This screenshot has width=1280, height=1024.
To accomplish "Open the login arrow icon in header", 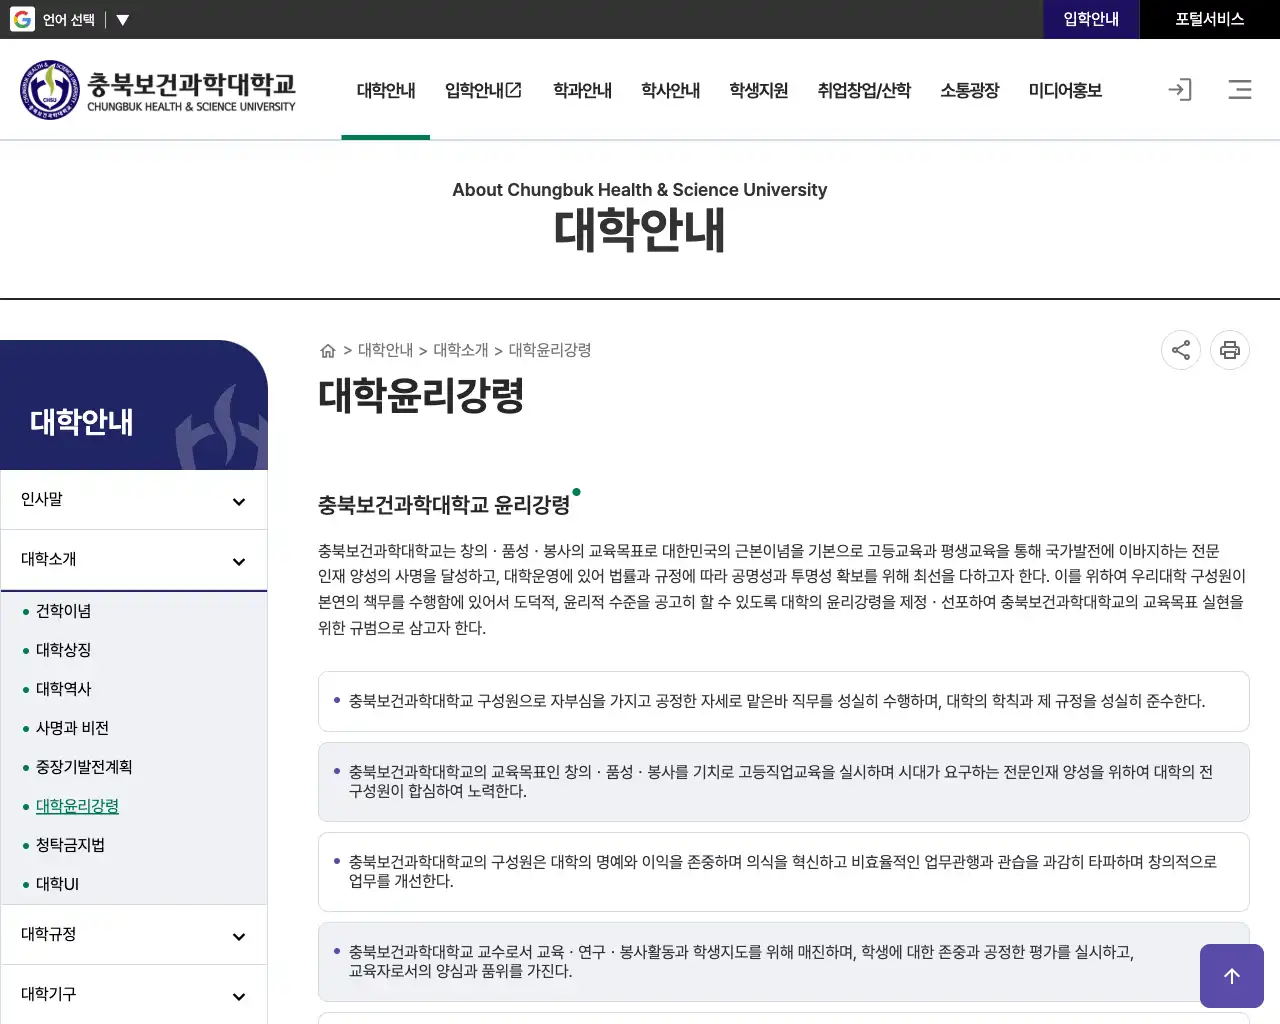I will click(1180, 90).
